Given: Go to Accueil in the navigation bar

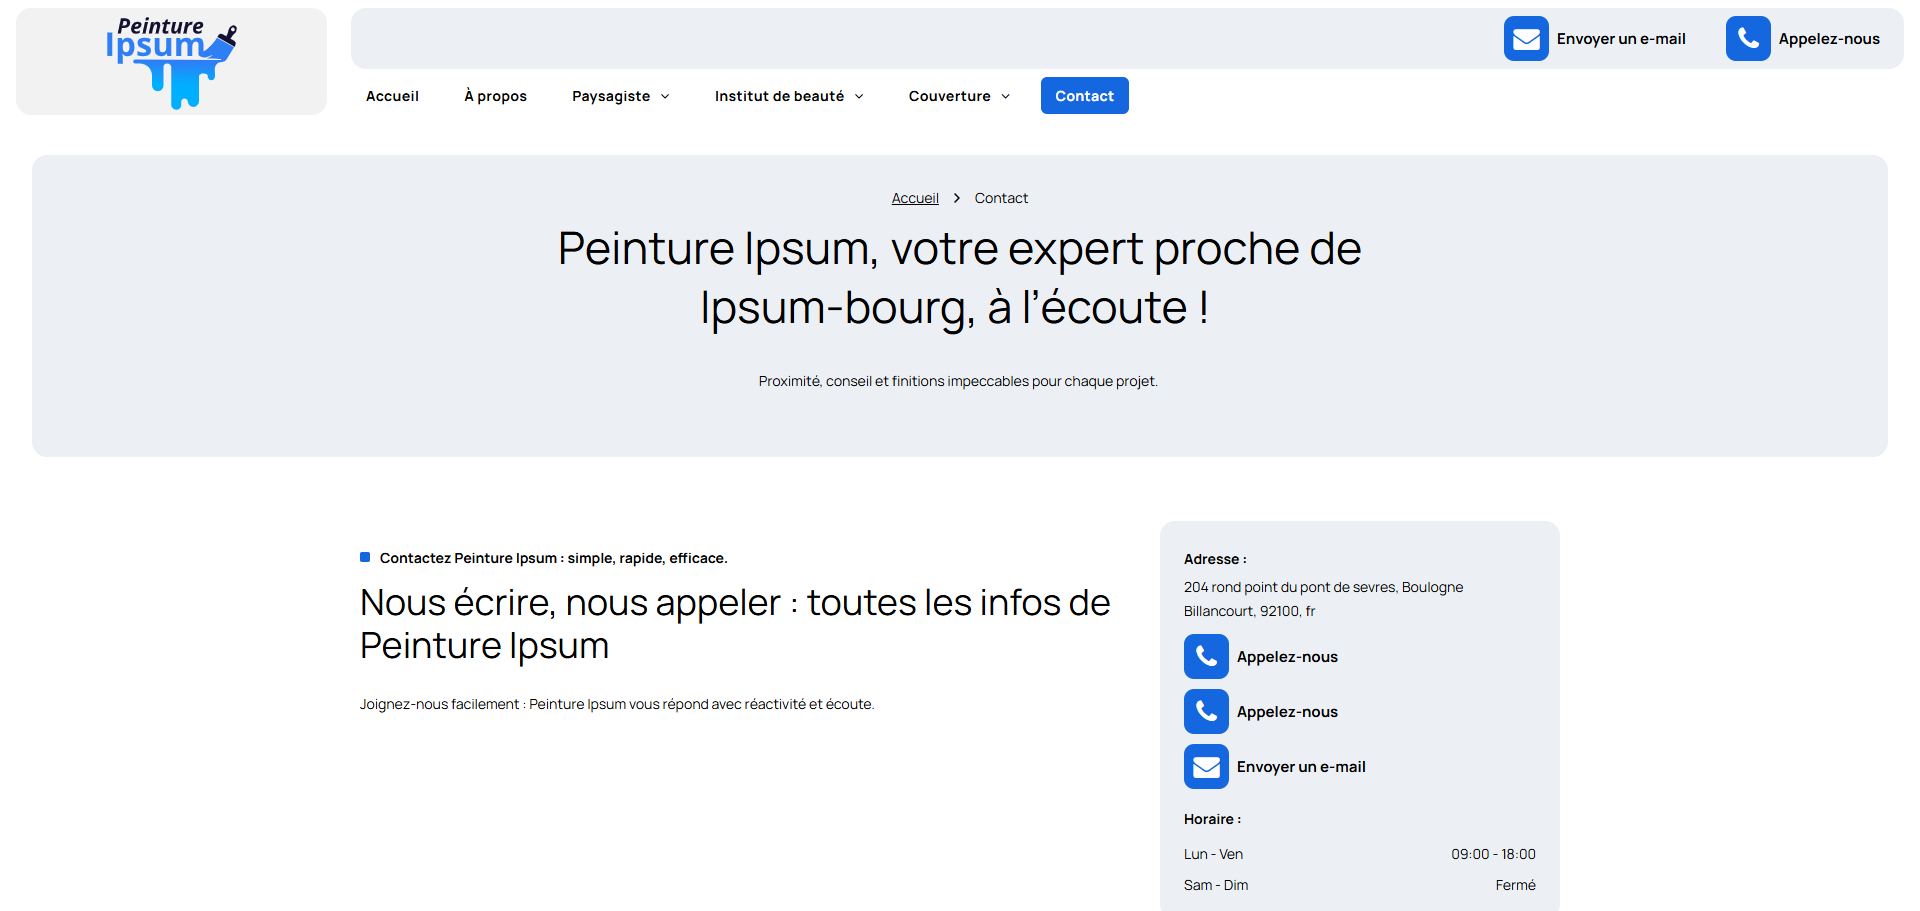Looking at the screenshot, I should coord(392,96).
